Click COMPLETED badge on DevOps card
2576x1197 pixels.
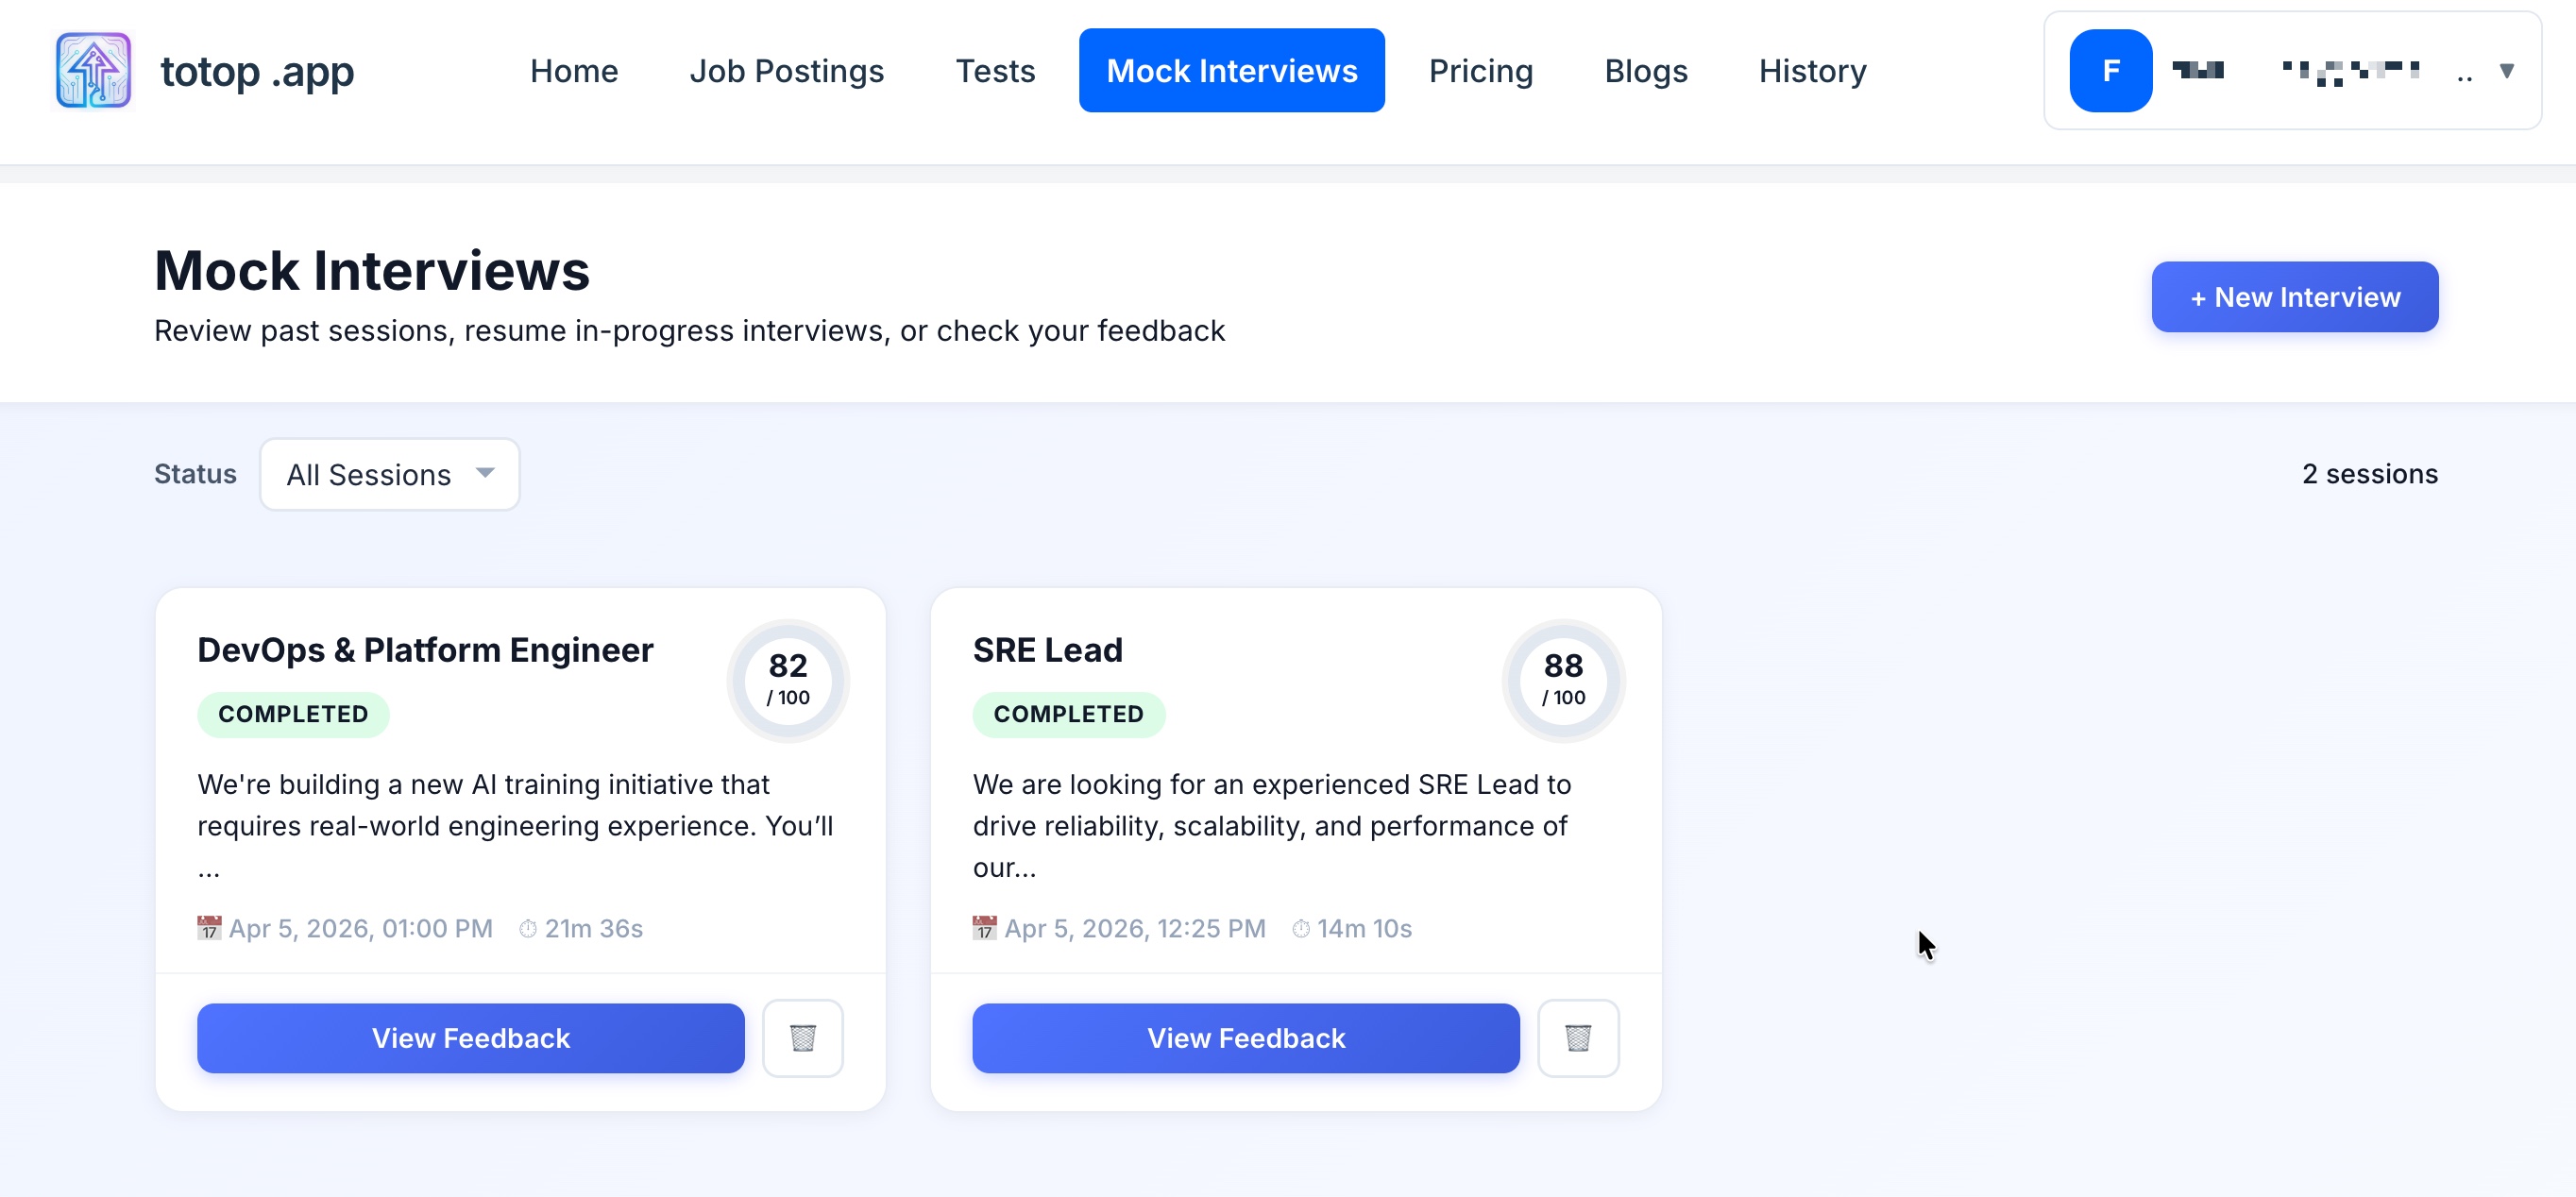pyautogui.click(x=293, y=714)
